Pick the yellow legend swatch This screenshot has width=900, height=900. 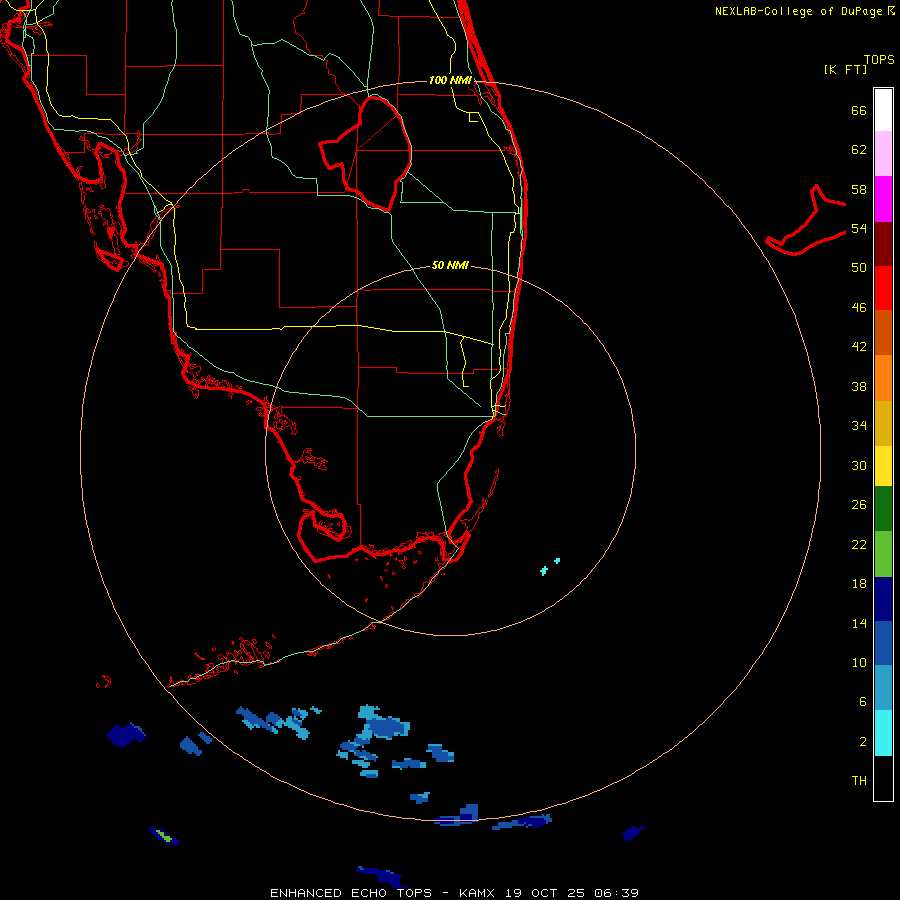point(883,466)
